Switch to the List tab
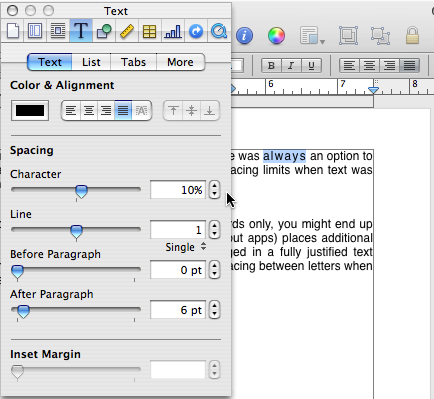This screenshot has width=434, height=399. tap(91, 62)
